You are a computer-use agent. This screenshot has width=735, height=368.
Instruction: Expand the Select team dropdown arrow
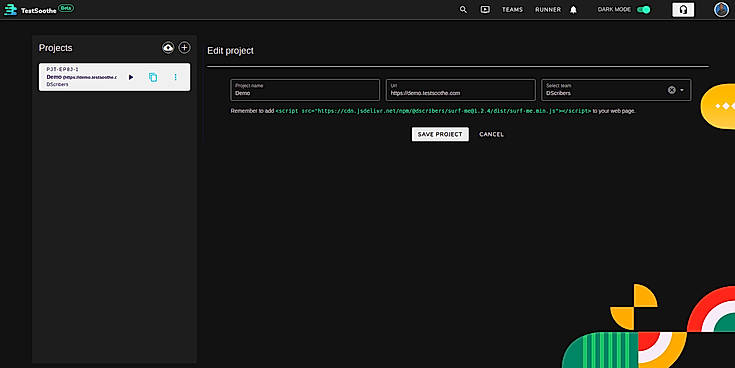[682, 90]
